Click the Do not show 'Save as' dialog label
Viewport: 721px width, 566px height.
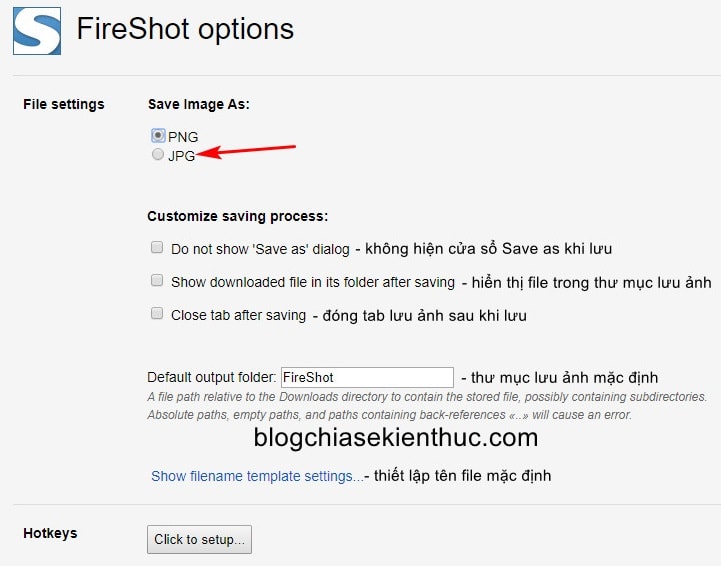pyautogui.click(x=260, y=249)
